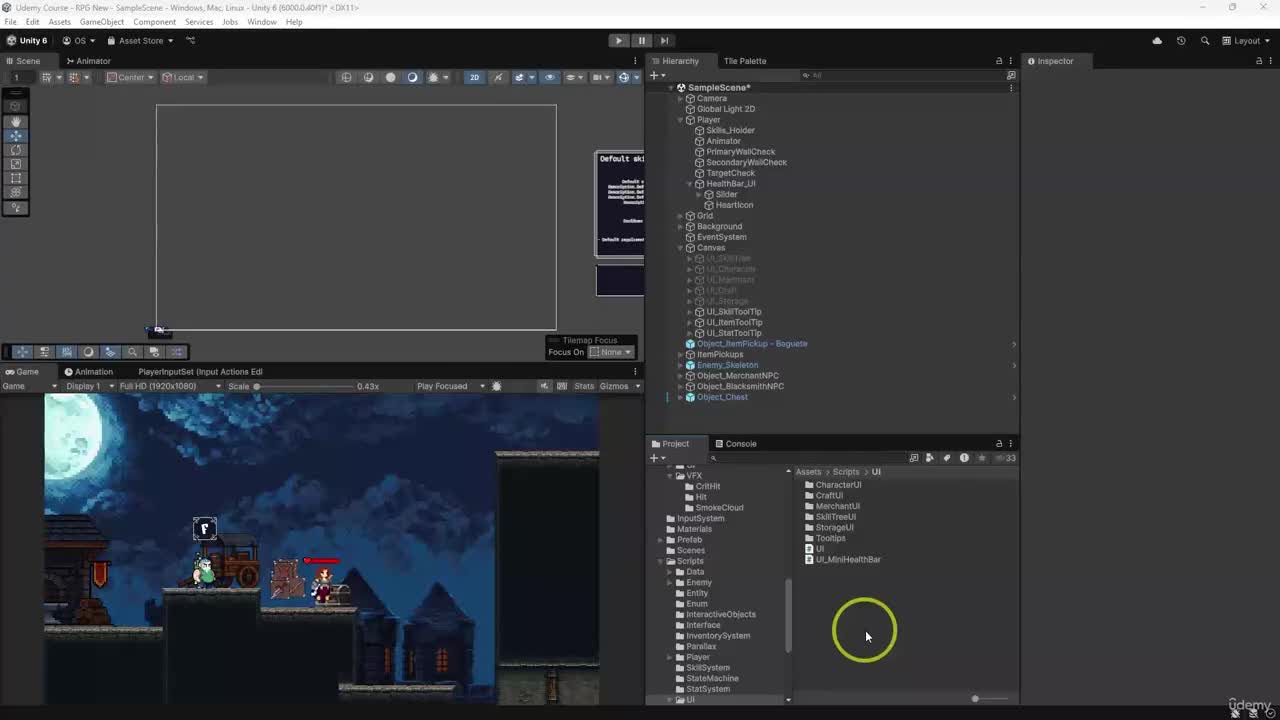Select the Rect tool in Scene view
1280x720 pixels.
pos(16,178)
